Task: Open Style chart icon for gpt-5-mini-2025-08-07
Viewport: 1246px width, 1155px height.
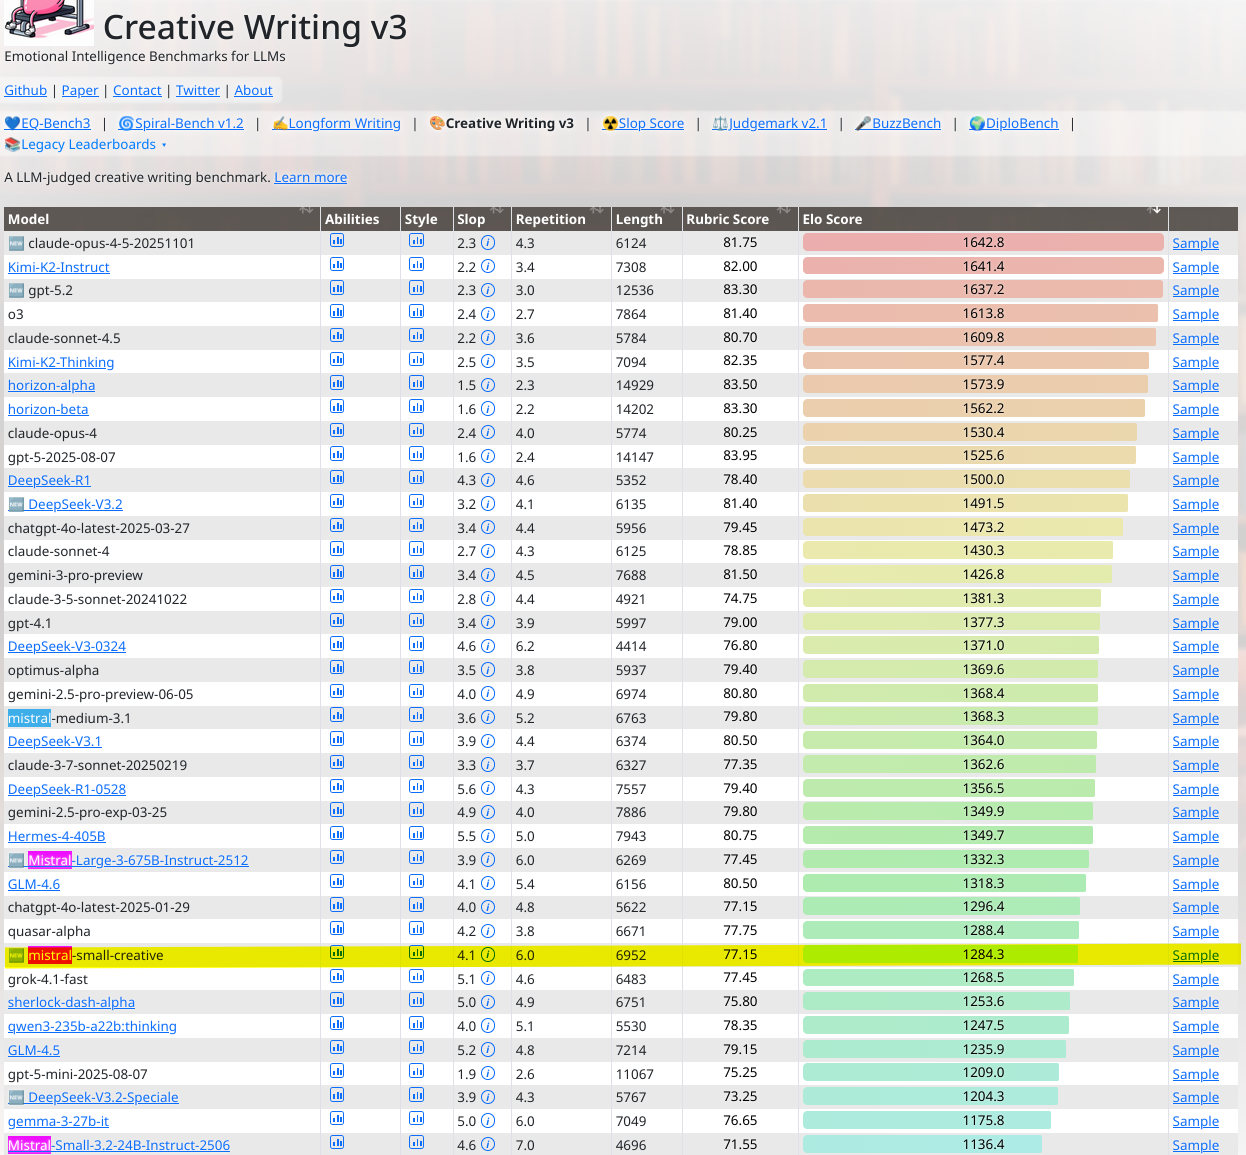Action: pyautogui.click(x=416, y=1072)
